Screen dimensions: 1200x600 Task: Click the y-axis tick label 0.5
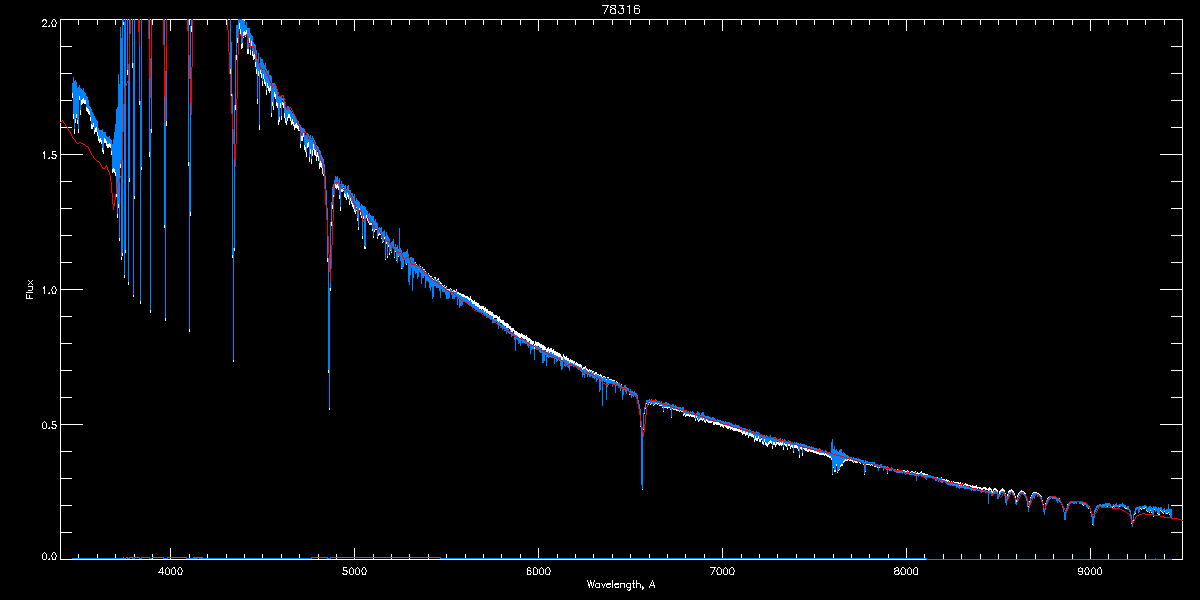[x=48, y=424]
